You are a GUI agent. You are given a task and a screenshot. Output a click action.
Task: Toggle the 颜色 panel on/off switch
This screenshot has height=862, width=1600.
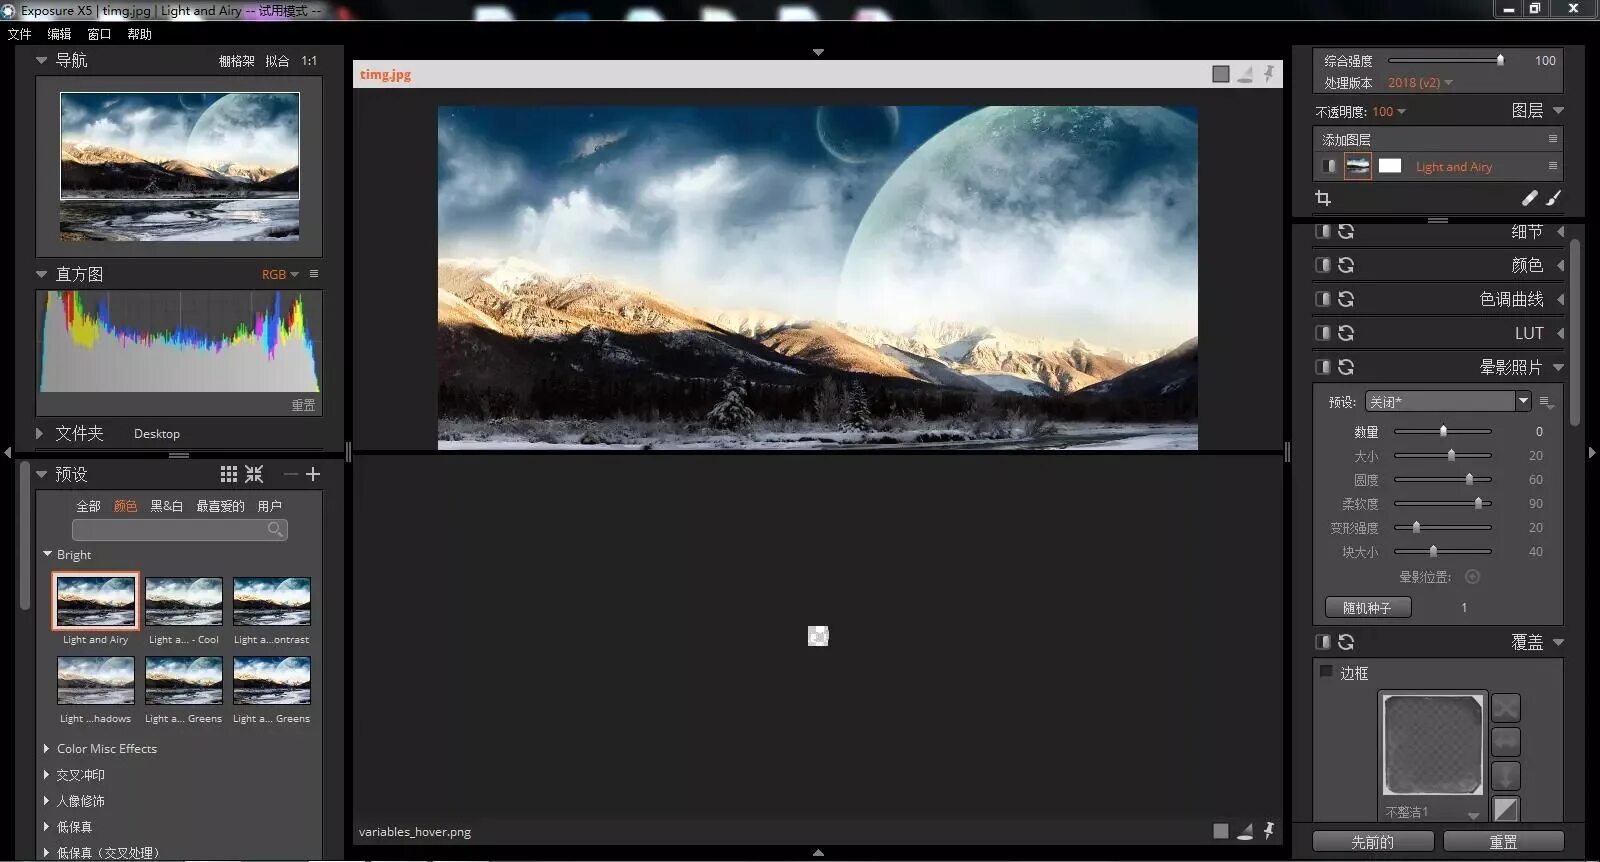pos(1322,265)
